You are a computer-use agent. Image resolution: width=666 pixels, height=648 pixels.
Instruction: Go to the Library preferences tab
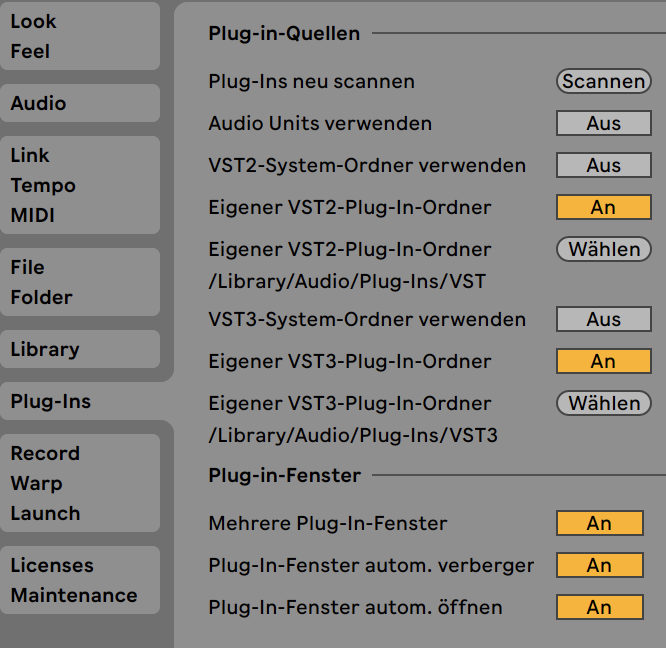click(79, 349)
